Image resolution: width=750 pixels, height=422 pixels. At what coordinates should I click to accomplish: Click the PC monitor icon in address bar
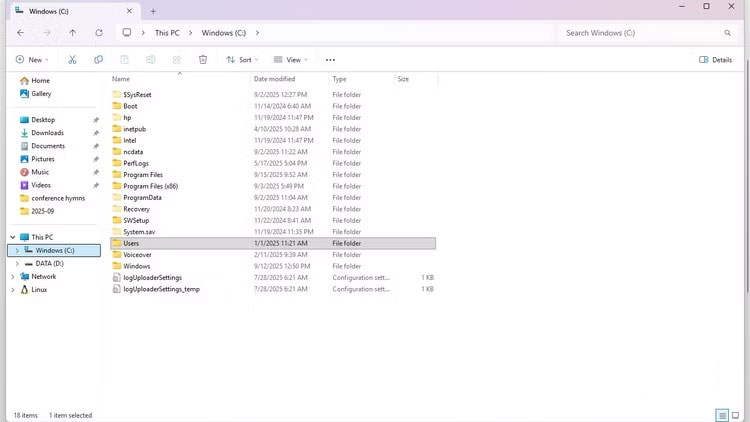click(x=127, y=33)
